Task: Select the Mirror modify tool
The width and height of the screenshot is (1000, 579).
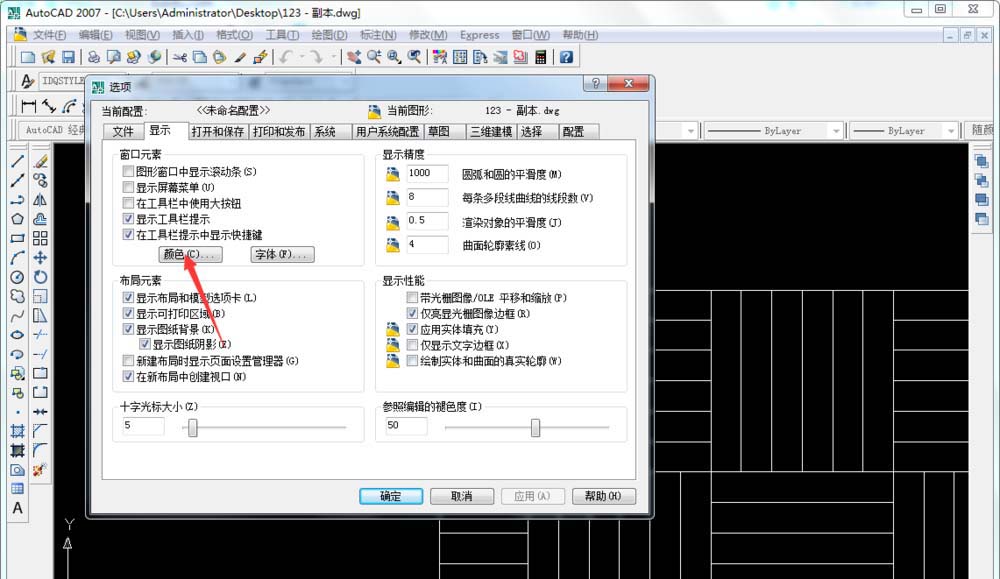Action: [x=40, y=200]
